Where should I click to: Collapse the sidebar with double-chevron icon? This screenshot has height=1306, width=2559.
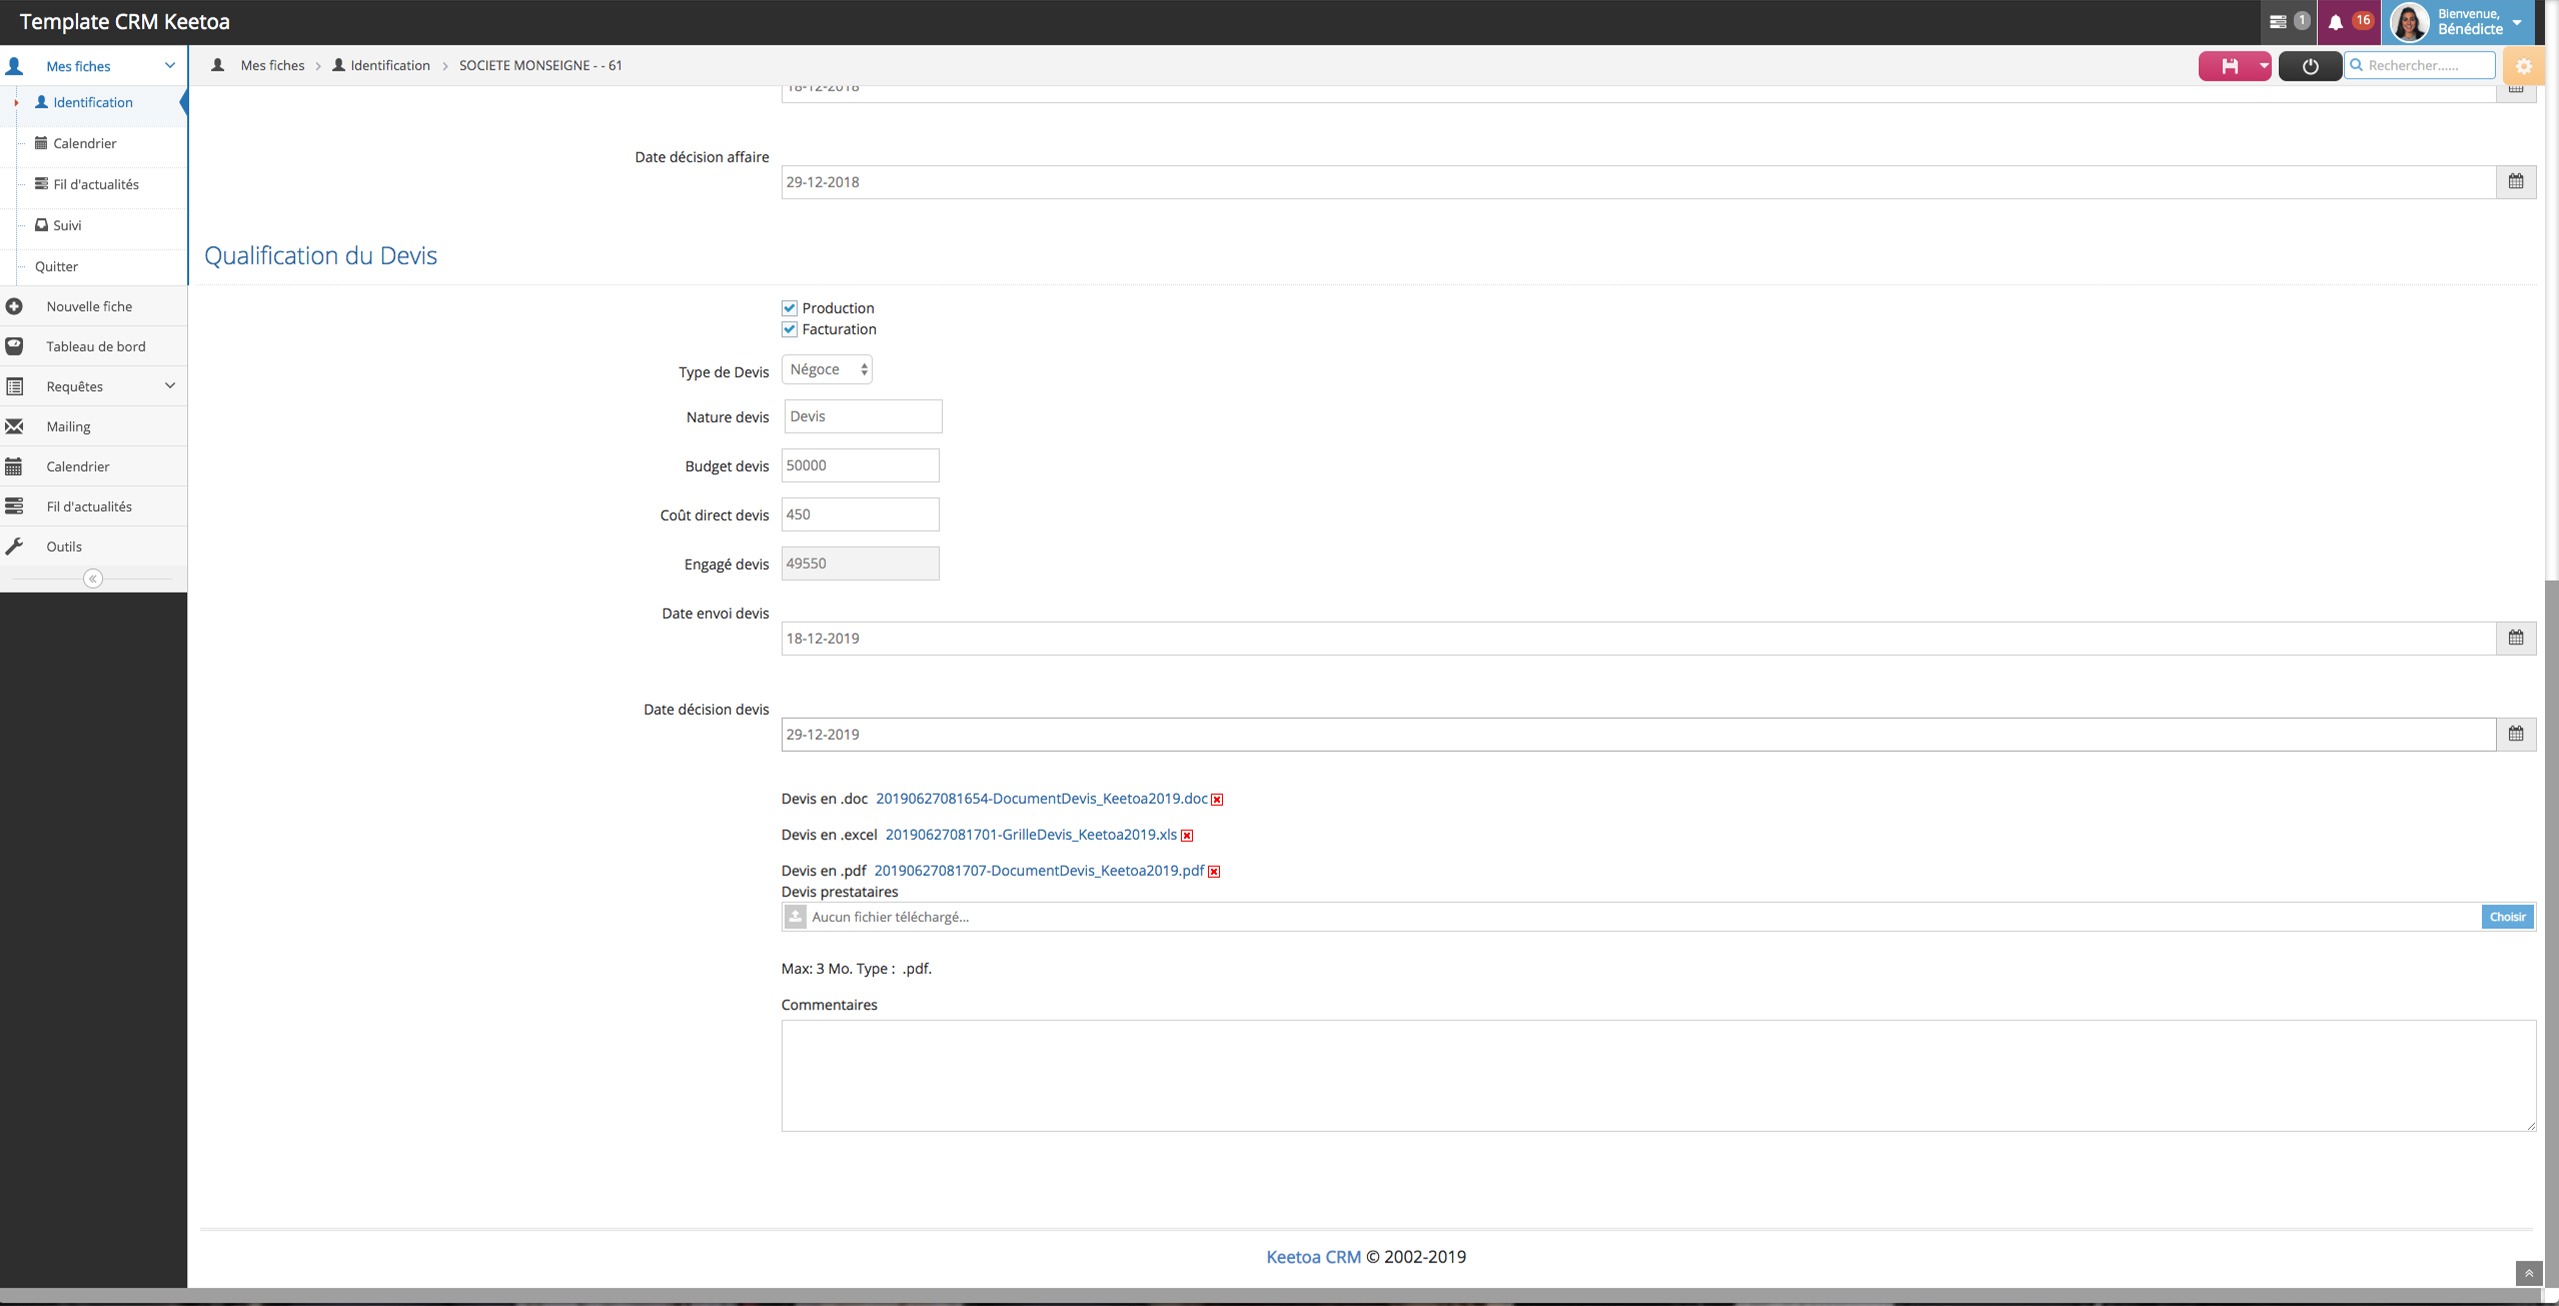(93, 579)
